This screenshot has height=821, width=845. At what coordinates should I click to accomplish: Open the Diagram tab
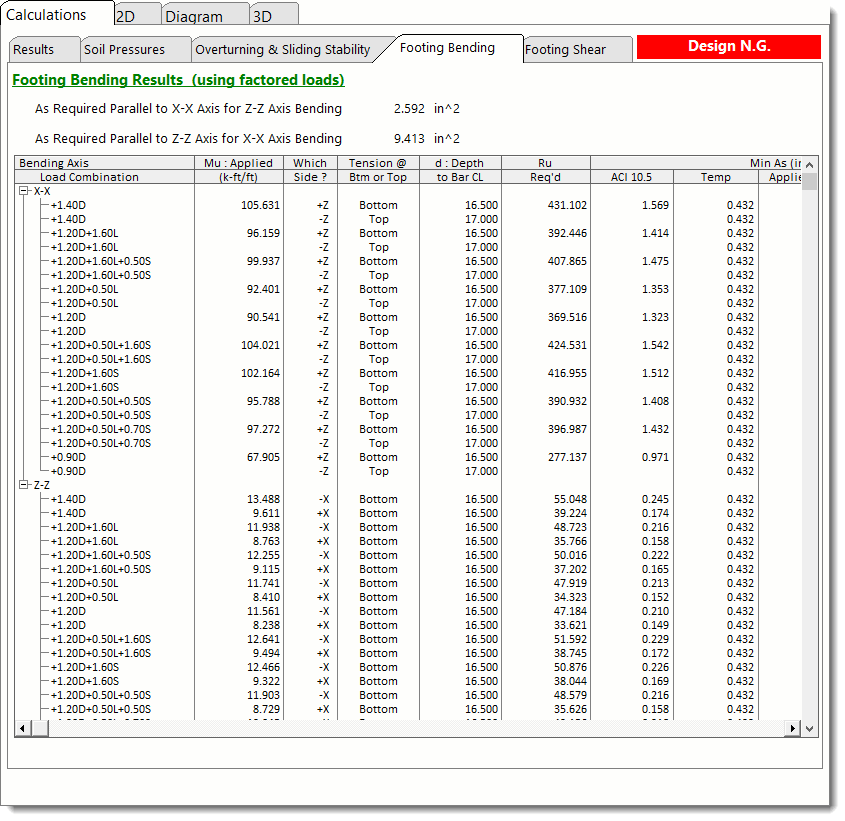click(194, 16)
